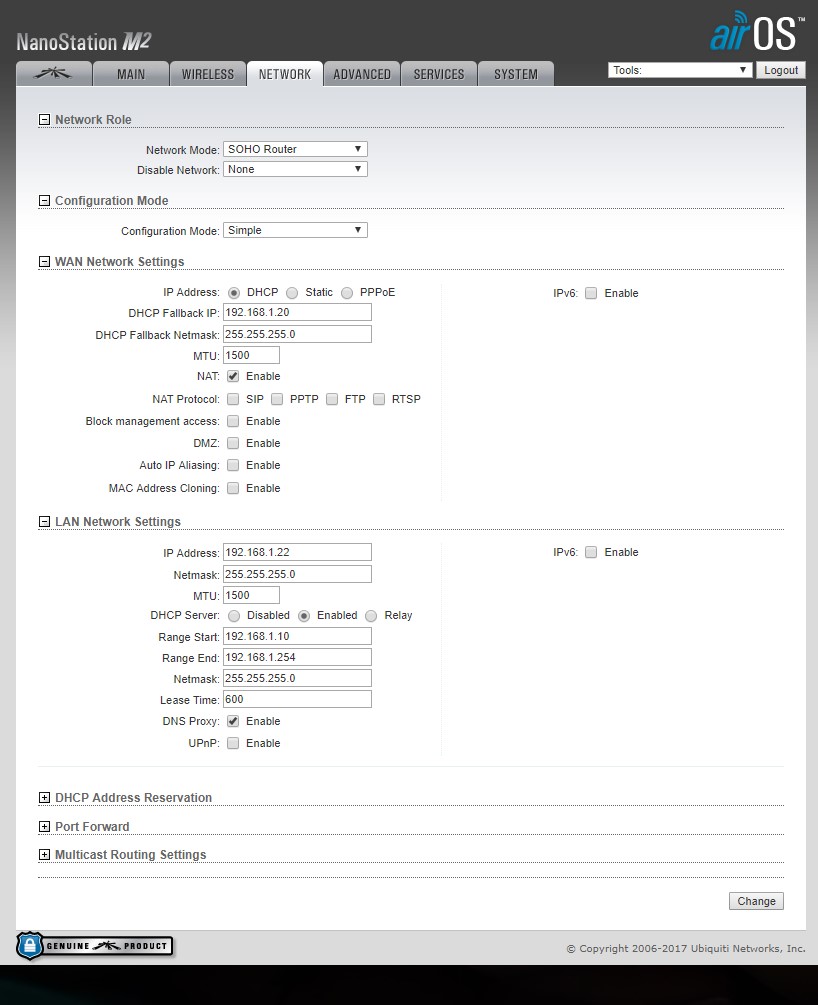Switch to the SYSTEM tab
Image resolution: width=818 pixels, height=1005 pixels.
point(515,74)
